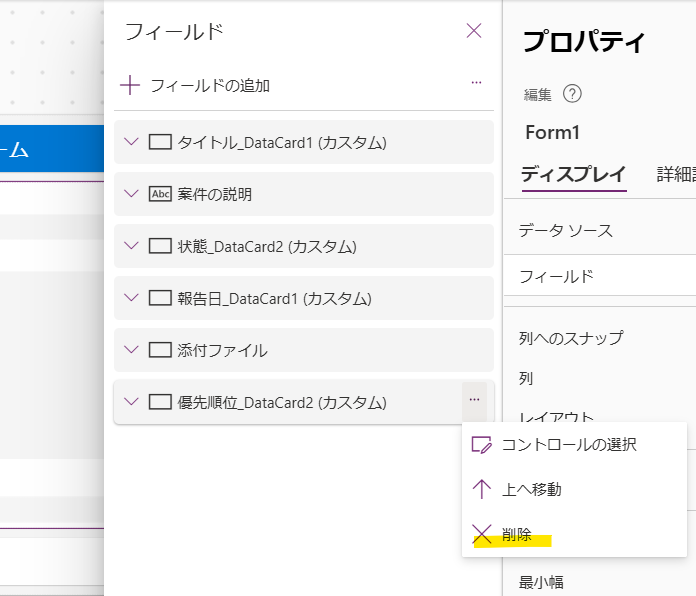Expand the タイトル_DataCard1 chevron

pos(131,142)
